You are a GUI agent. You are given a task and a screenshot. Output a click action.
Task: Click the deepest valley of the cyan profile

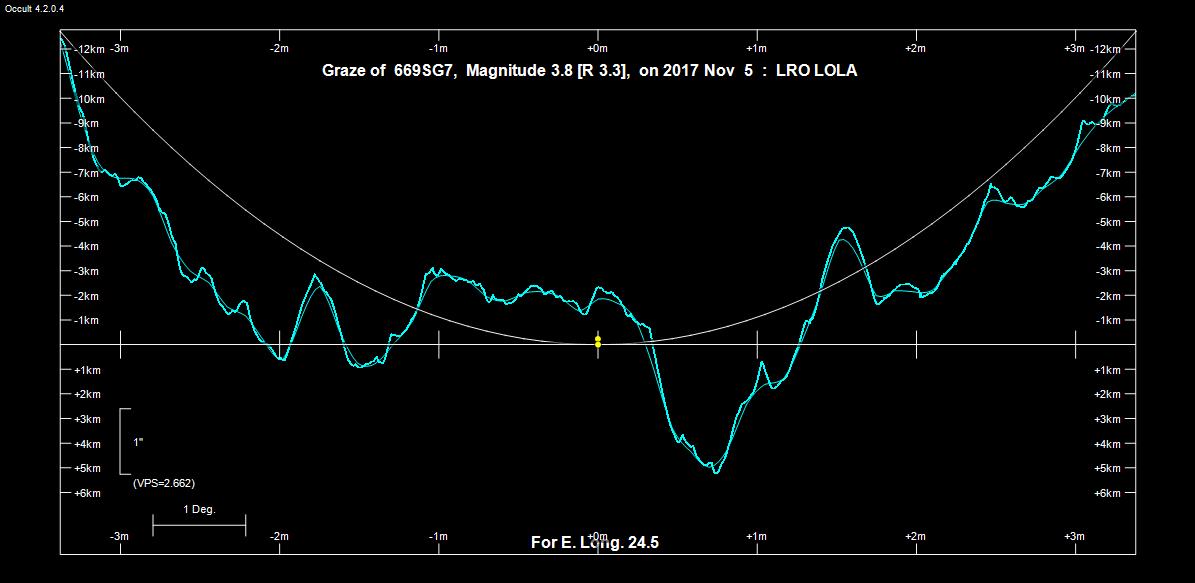(x=716, y=470)
